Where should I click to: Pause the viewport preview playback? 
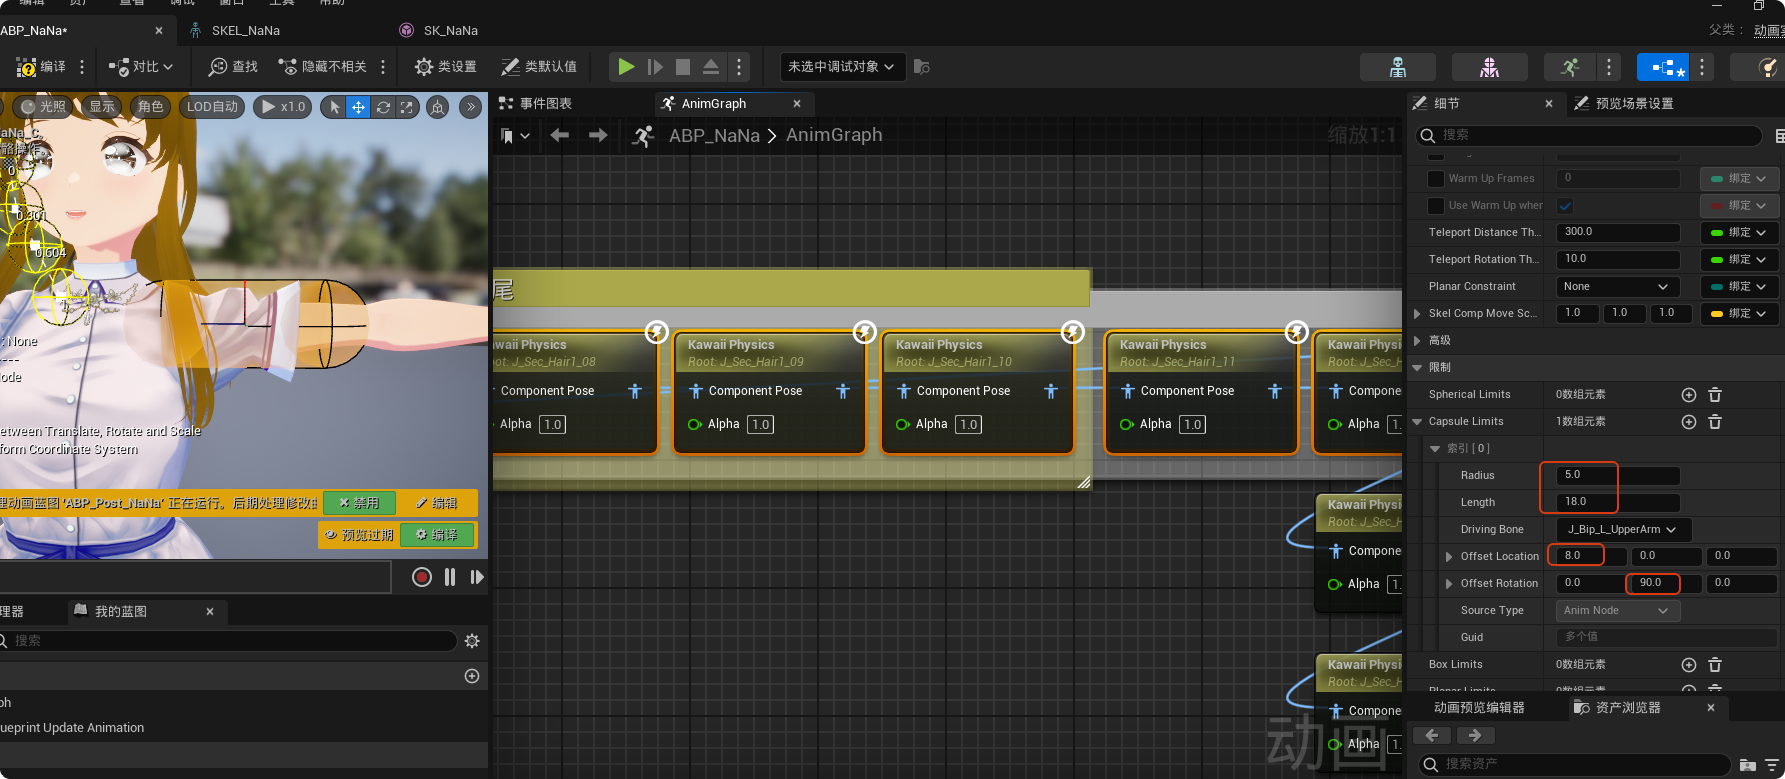click(450, 577)
